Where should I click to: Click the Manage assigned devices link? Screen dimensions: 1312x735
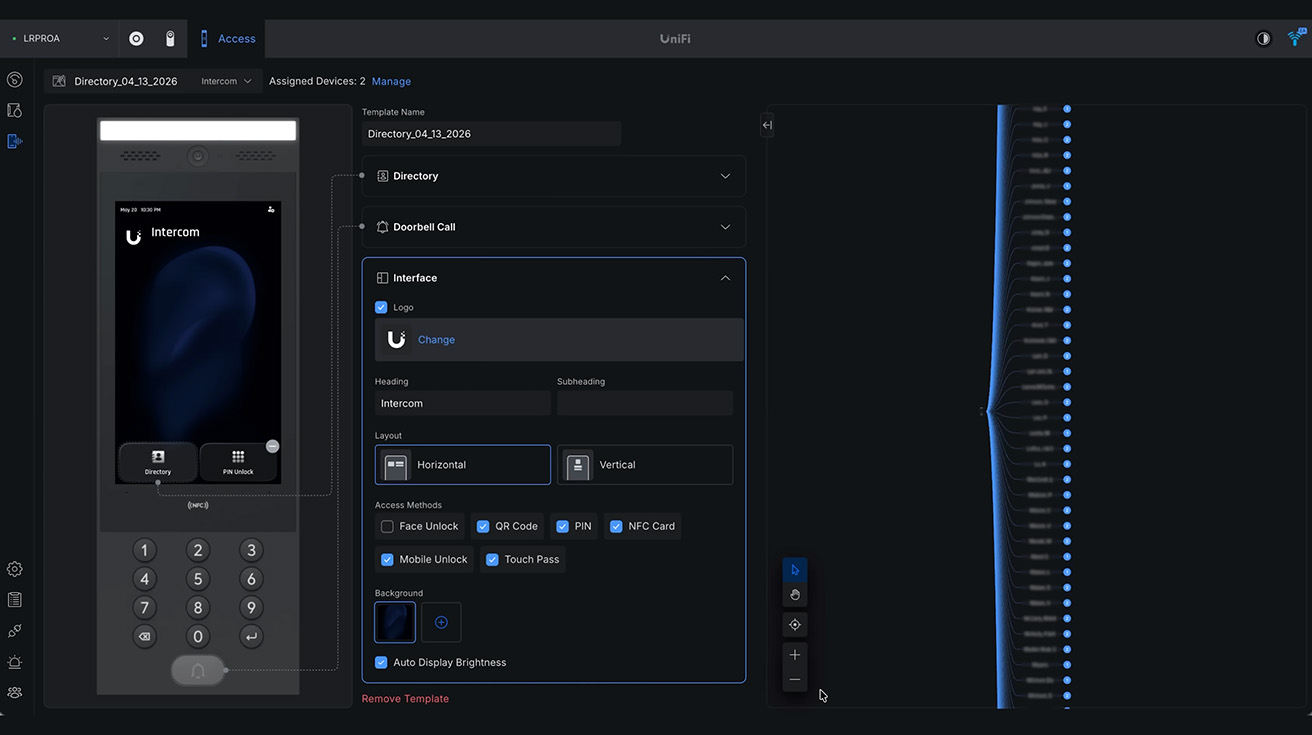click(x=391, y=81)
